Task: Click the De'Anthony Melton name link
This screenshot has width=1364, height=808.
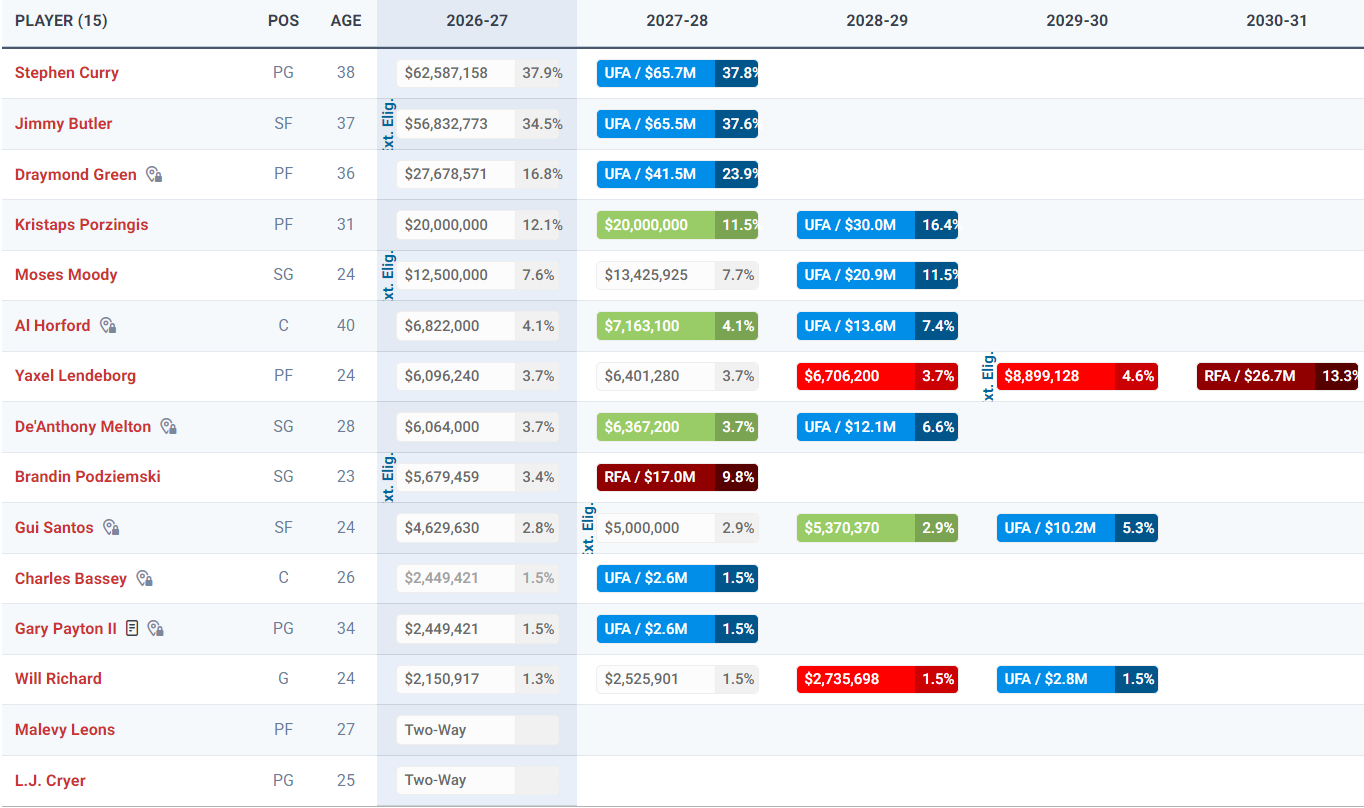Action: tap(83, 427)
